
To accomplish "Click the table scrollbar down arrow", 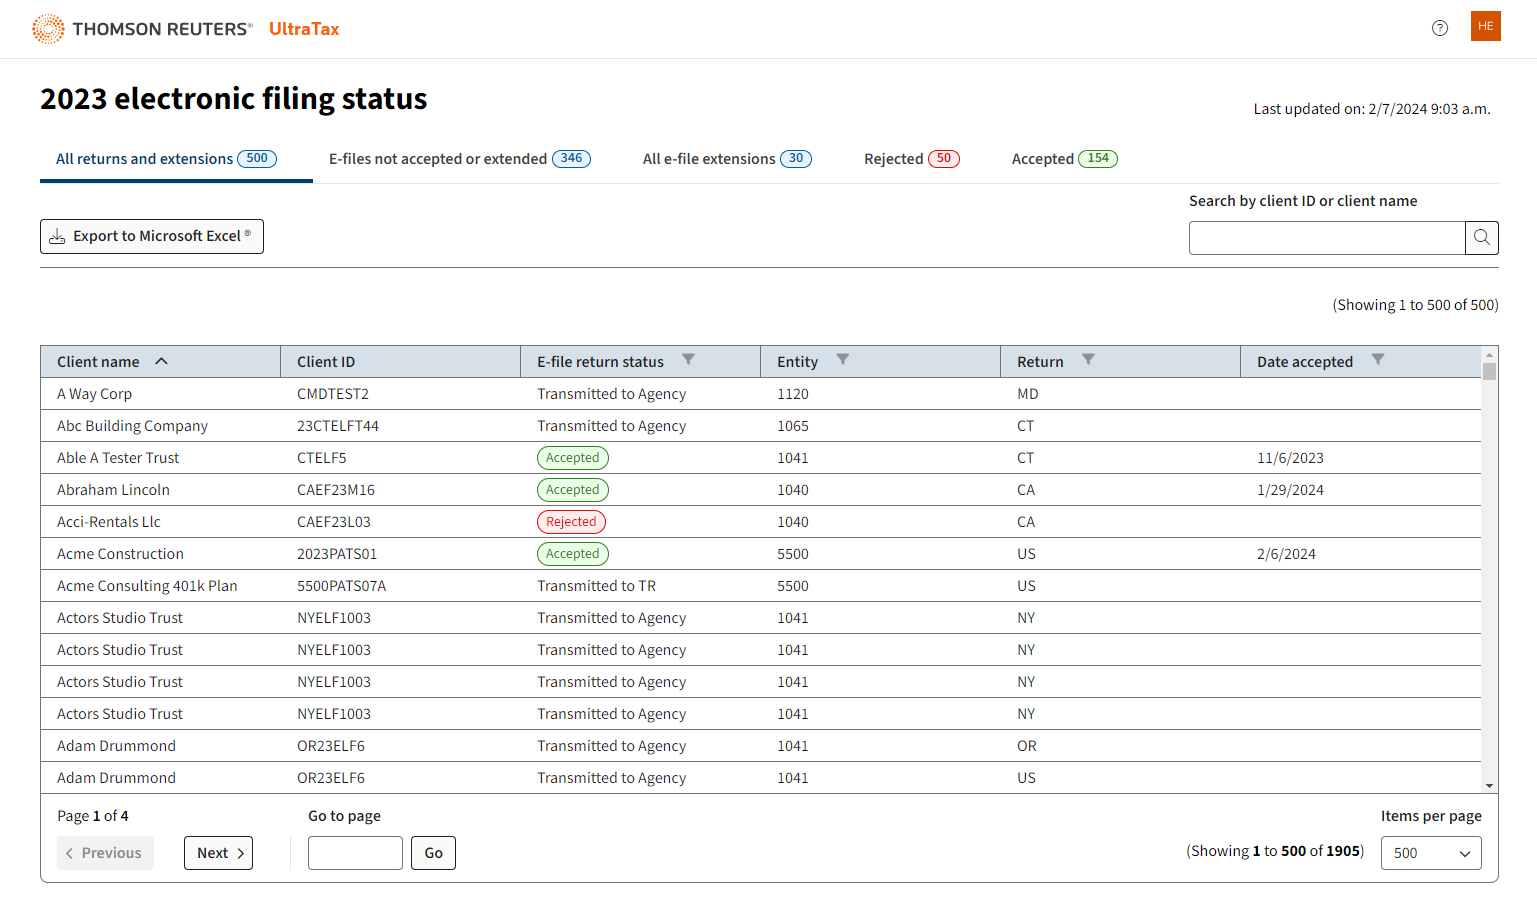I will [1489, 786].
